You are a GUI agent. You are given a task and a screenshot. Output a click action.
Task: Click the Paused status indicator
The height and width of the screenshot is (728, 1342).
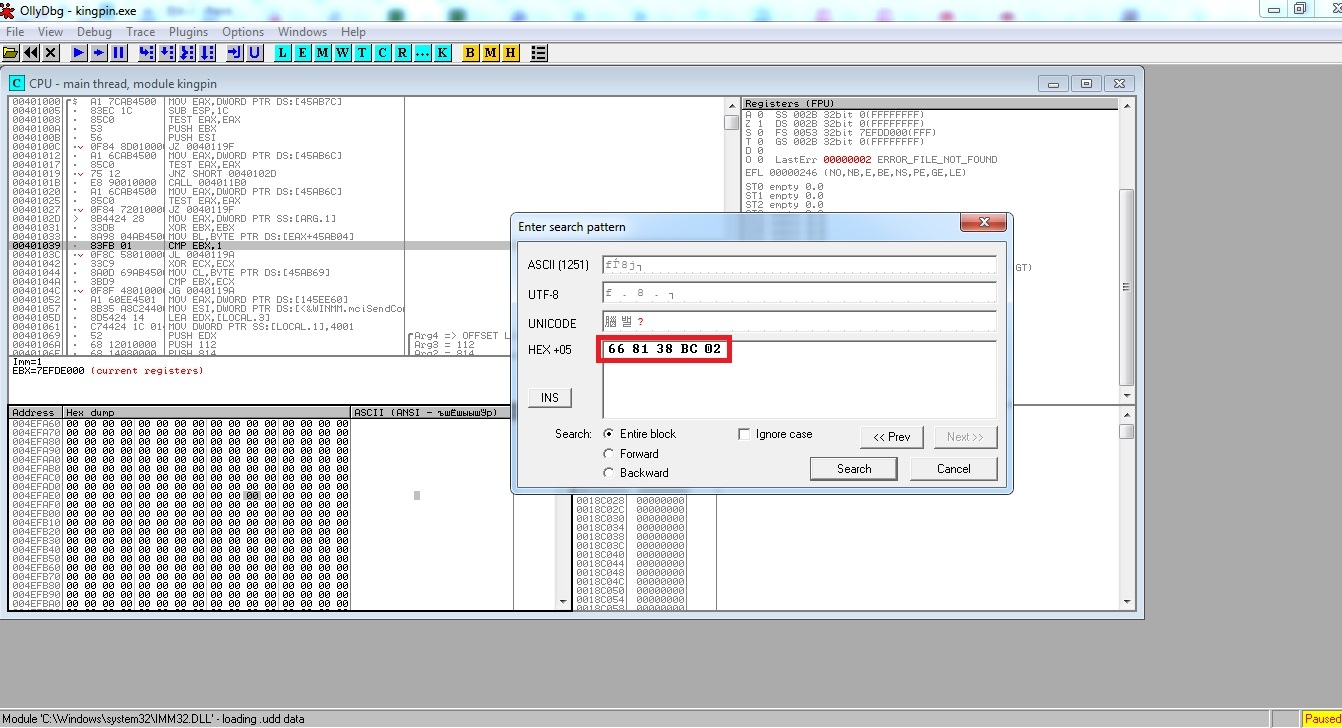(1322, 719)
